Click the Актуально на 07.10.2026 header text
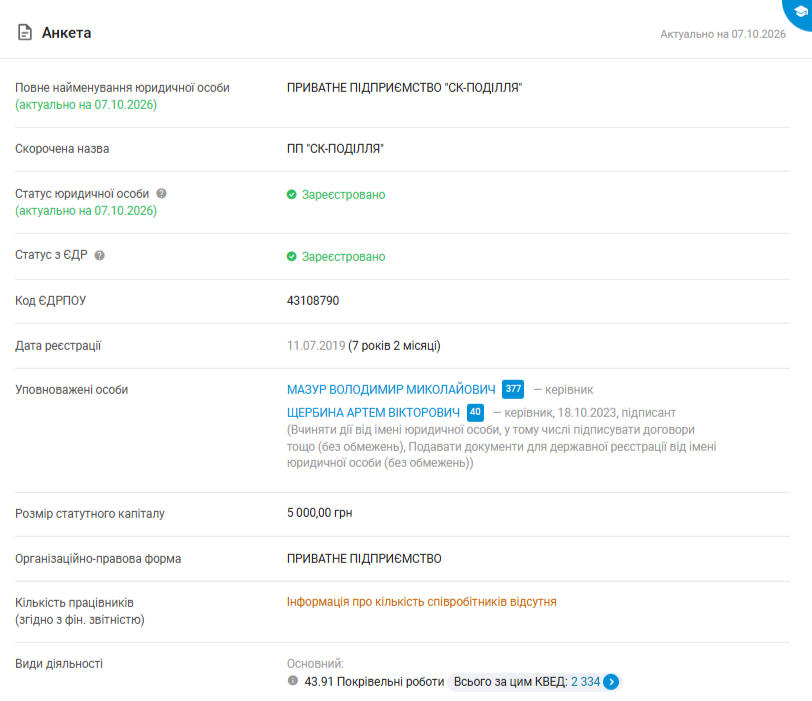 [x=723, y=34]
